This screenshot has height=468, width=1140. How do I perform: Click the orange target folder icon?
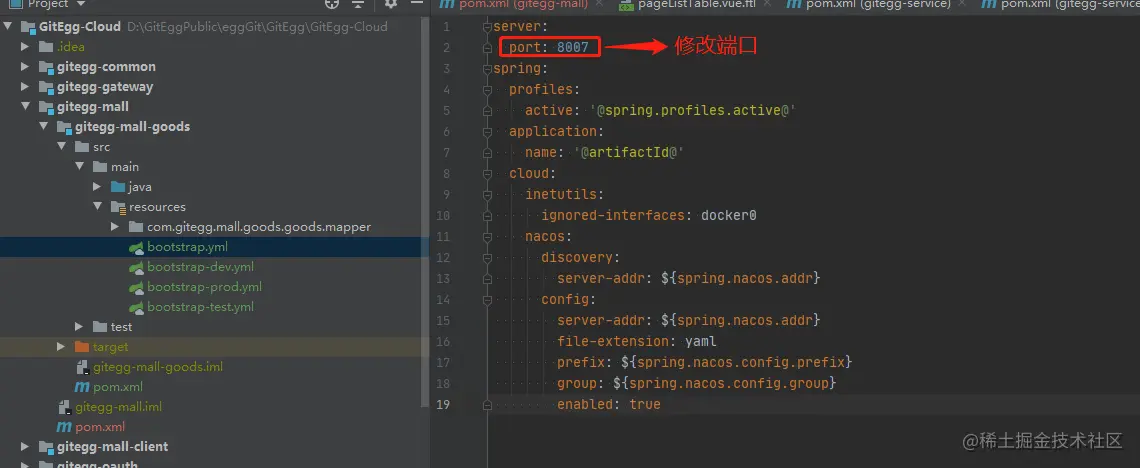tap(81, 347)
